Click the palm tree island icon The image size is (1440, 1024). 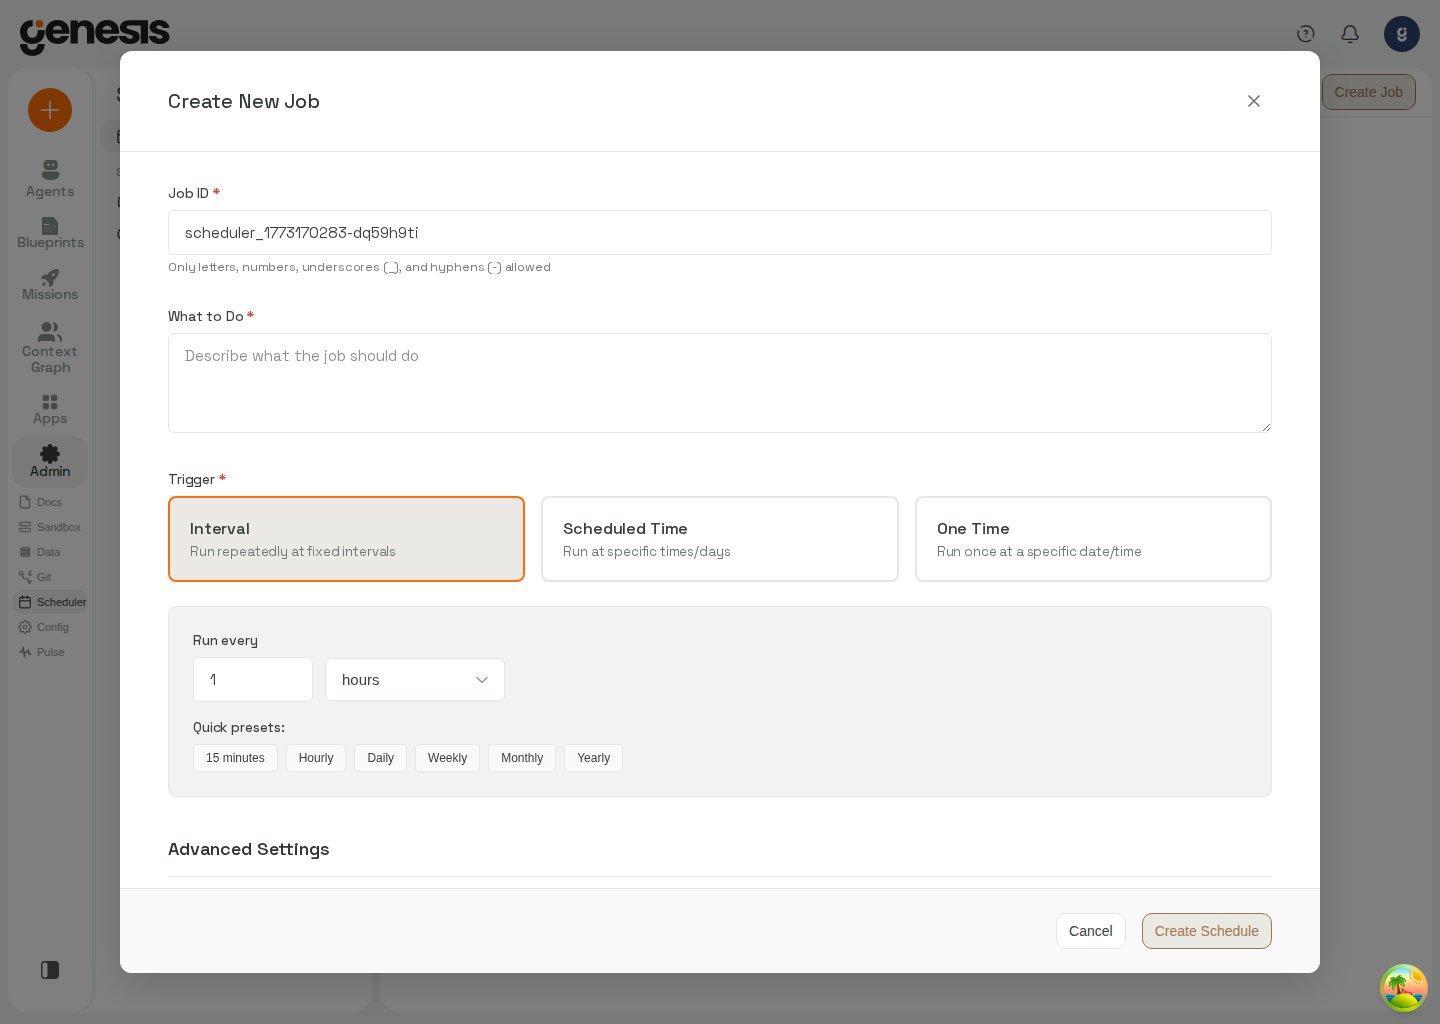click(x=1404, y=988)
